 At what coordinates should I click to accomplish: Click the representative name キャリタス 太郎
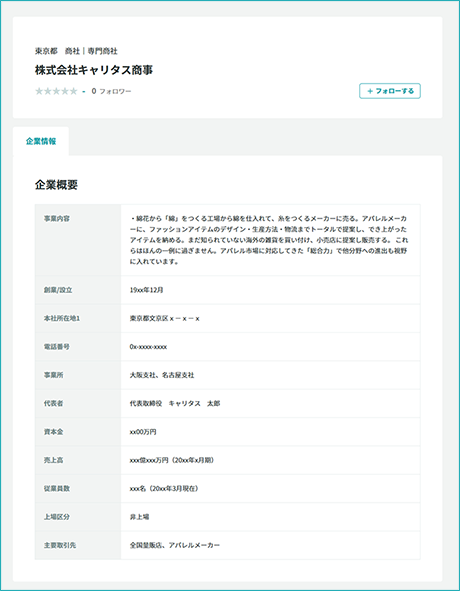194,403
